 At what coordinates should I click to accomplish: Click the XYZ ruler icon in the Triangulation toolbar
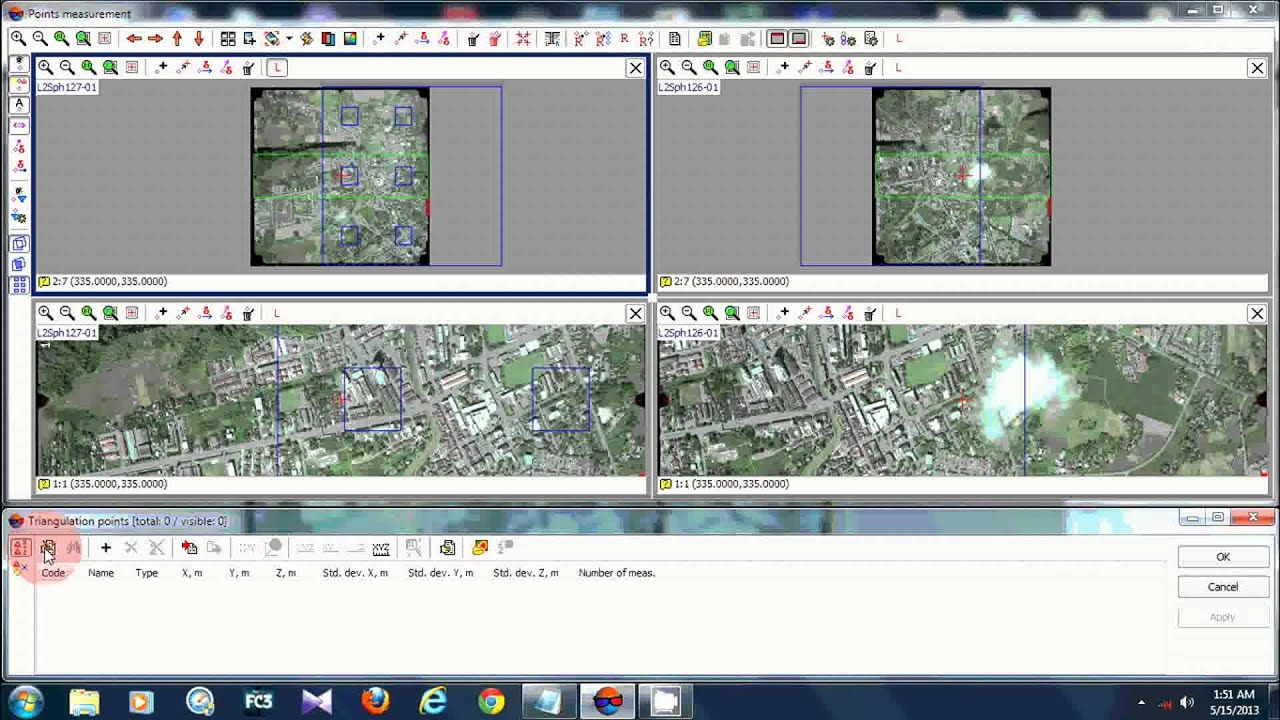pyautogui.click(x=381, y=547)
